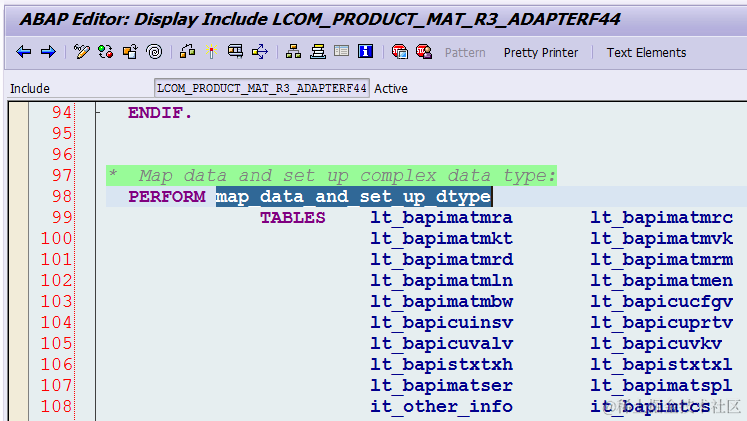Screen dimensions: 747x421
Task: Click it_other_info on line 108
Action: coord(442,406)
